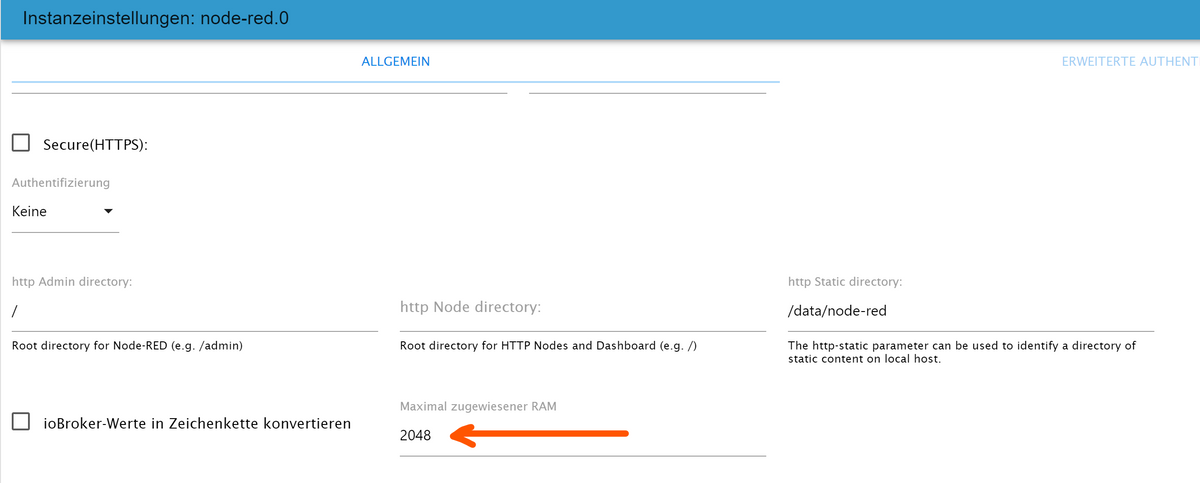Open the Authentifizierung dropdown showing Keine
Screen dimensions: 1200x483
[x=65, y=212]
